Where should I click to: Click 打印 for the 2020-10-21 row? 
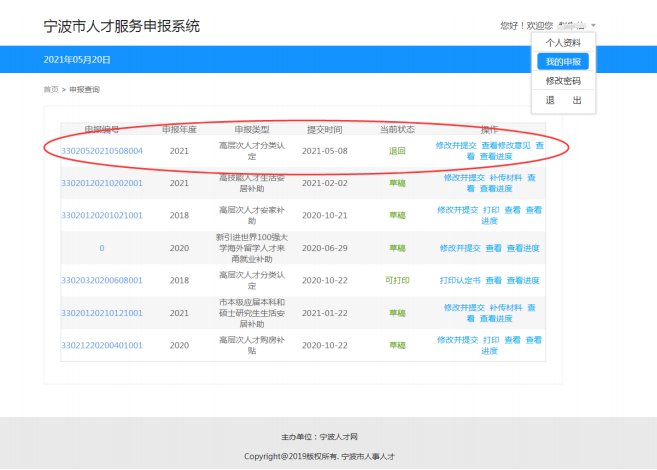coord(491,210)
